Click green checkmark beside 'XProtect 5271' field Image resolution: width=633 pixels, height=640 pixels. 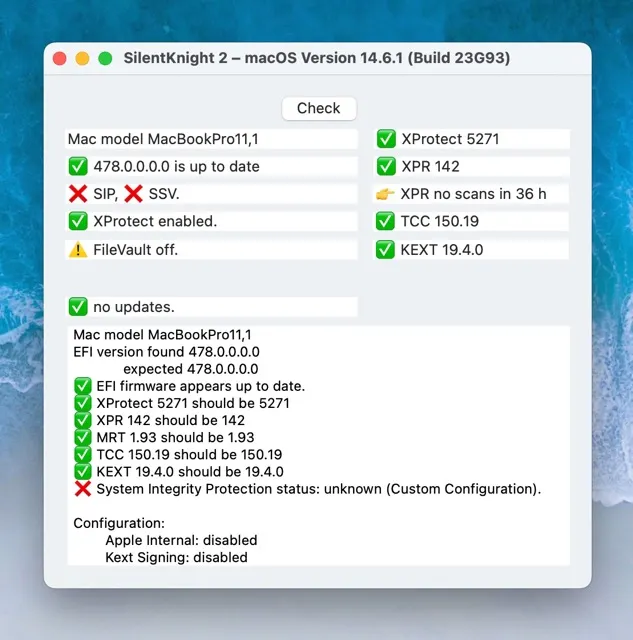coord(386,139)
